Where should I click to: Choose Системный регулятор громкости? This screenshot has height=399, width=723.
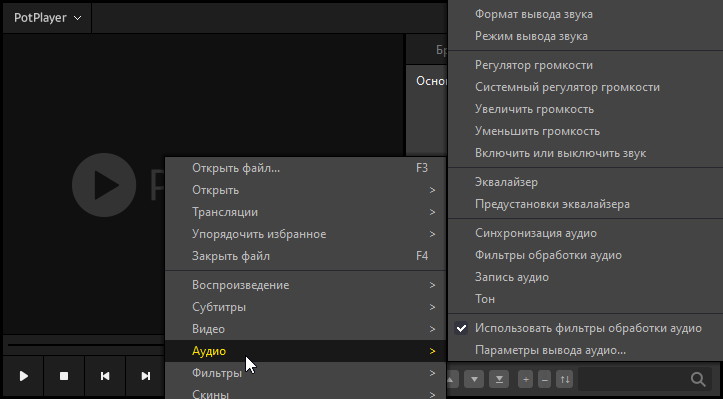[586, 87]
